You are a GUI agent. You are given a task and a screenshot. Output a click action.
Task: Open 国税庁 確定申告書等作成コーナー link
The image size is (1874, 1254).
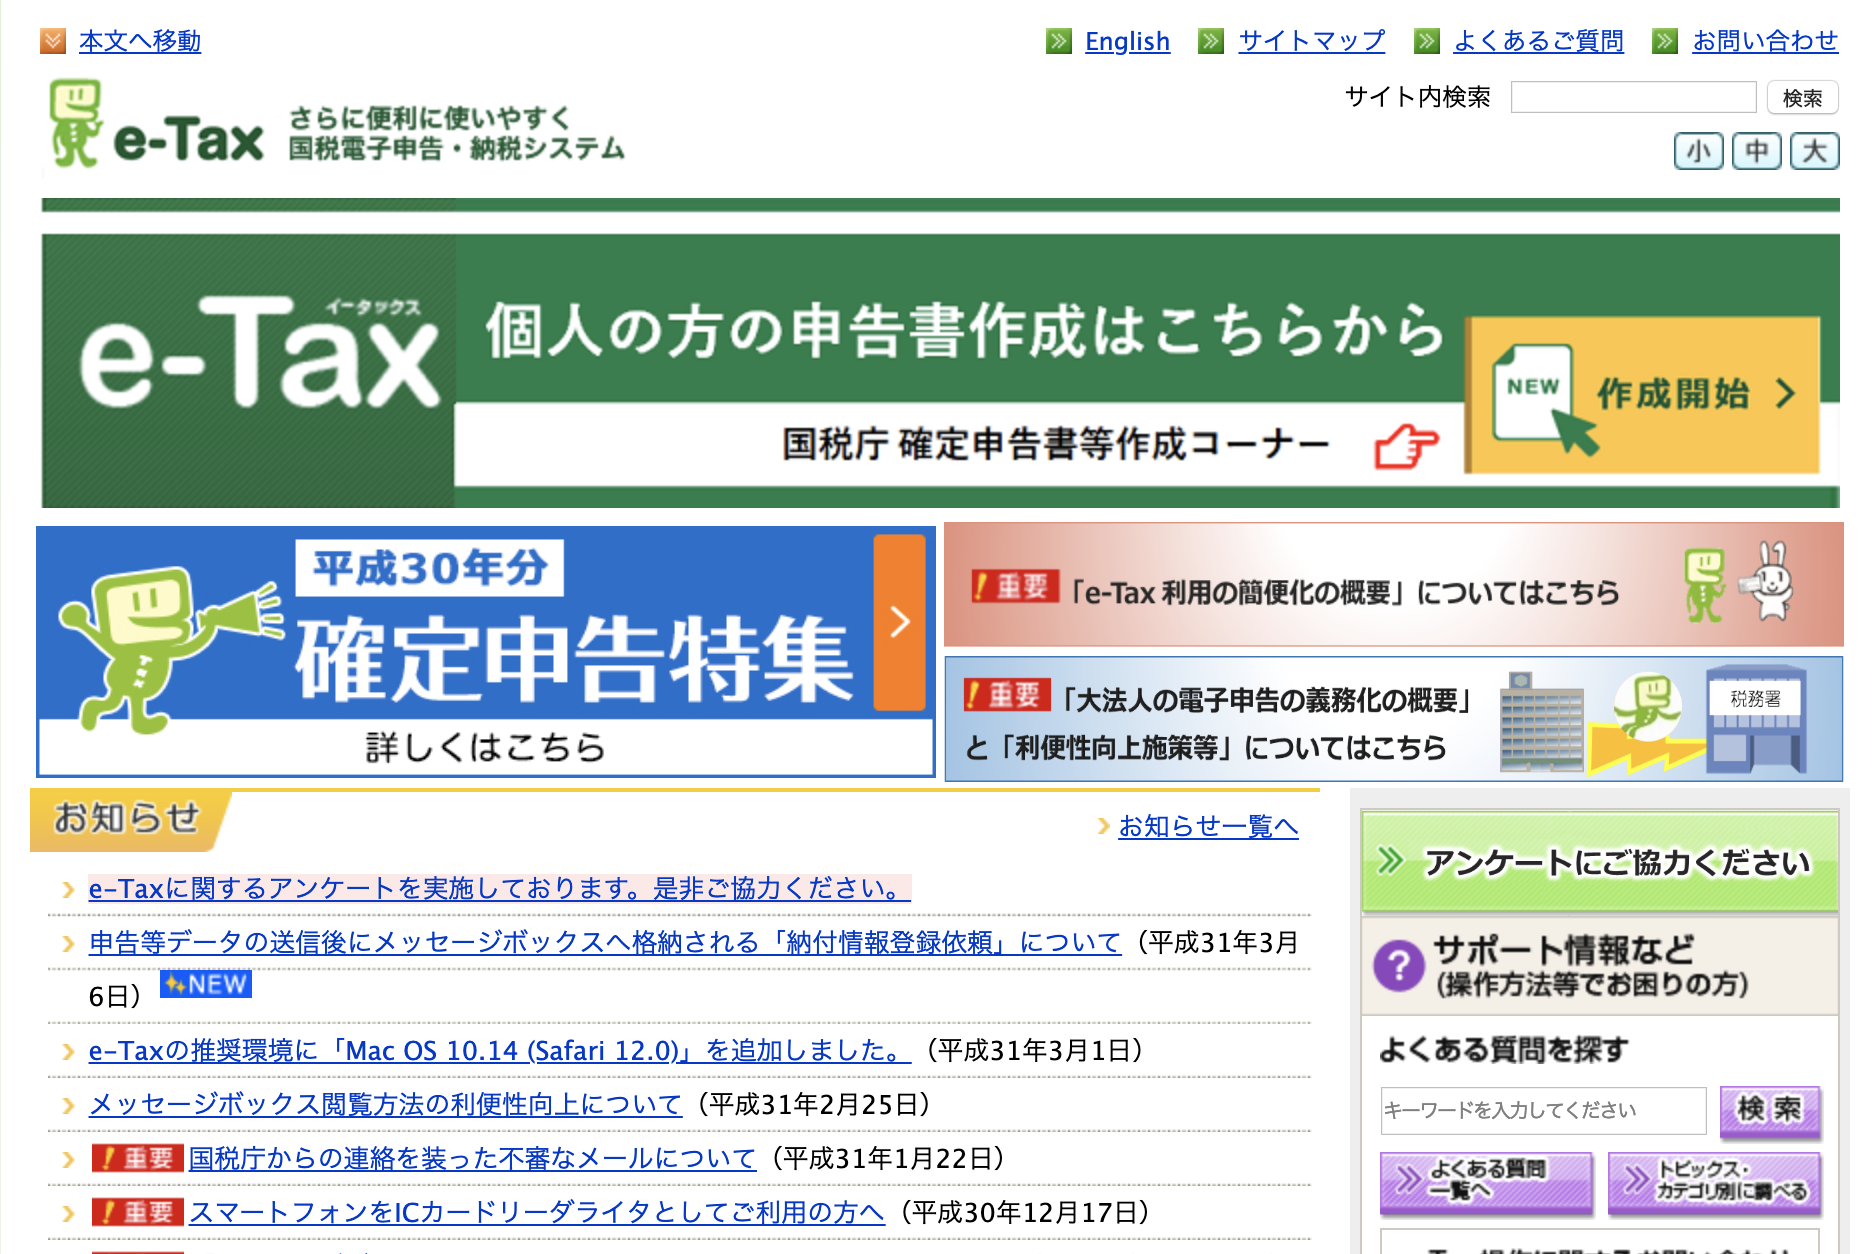tap(1055, 444)
